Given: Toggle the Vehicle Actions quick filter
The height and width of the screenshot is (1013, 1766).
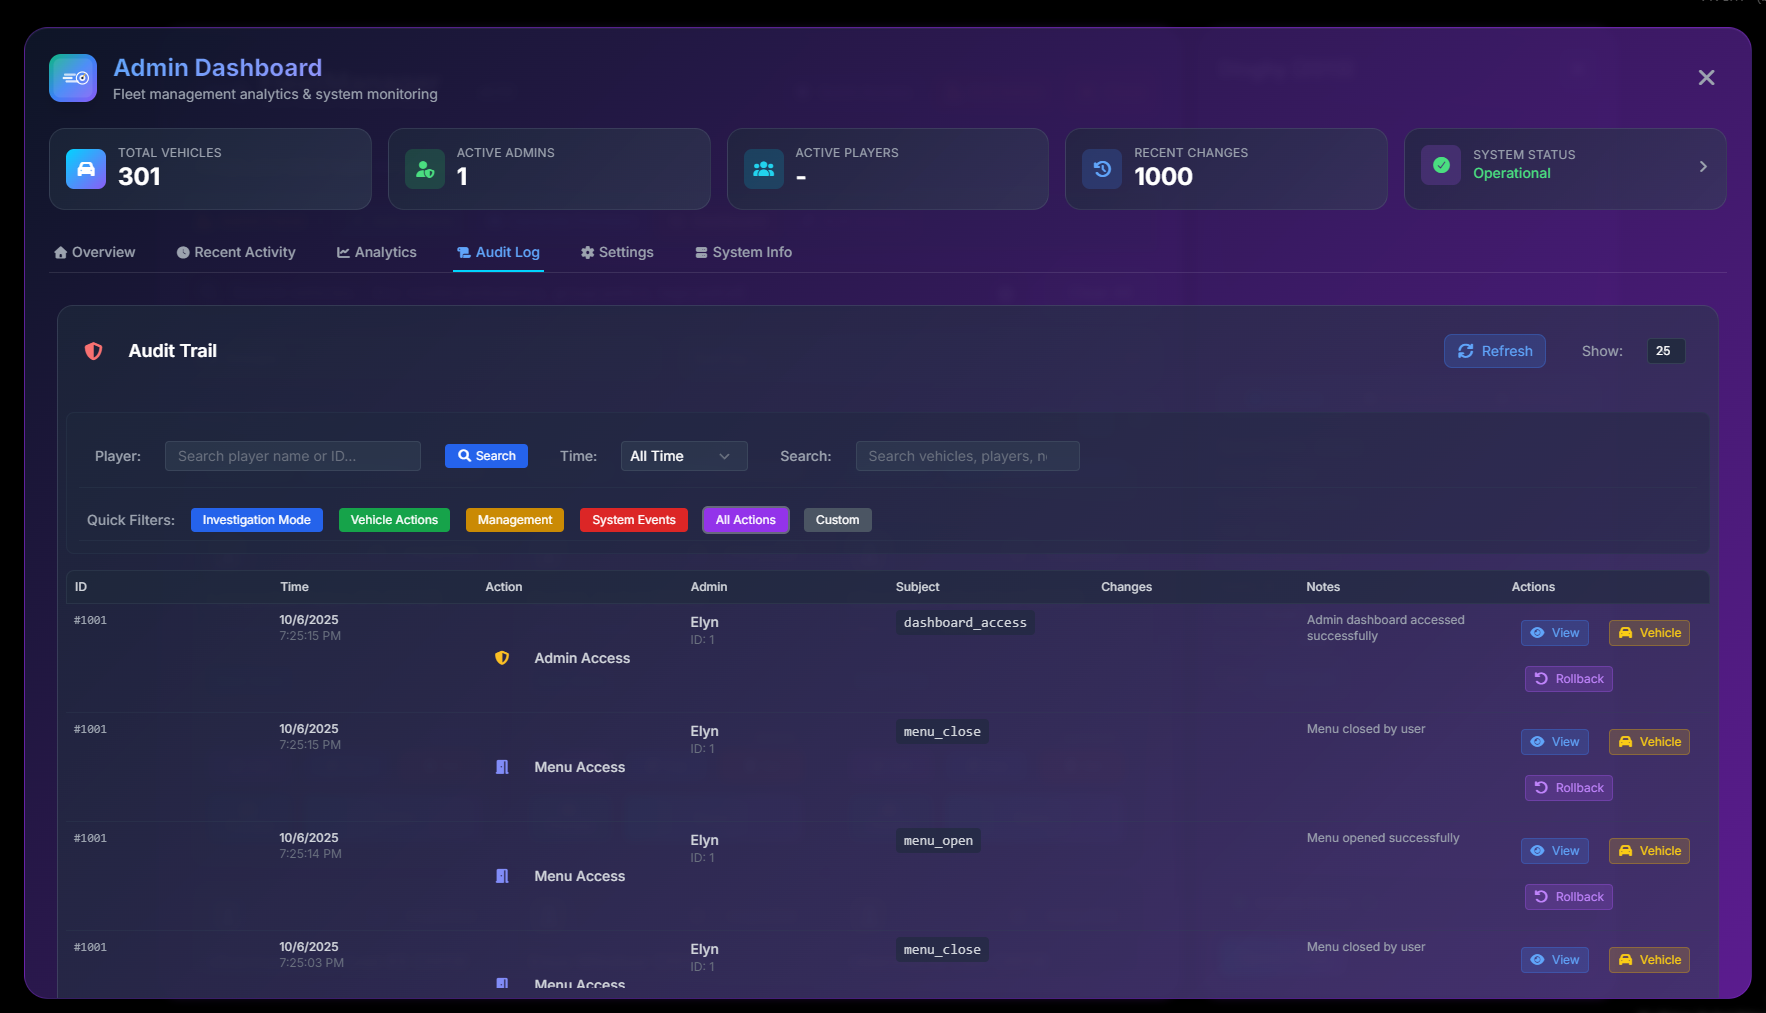Looking at the screenshot, I should pyautogui.click(x=394, y=520).
